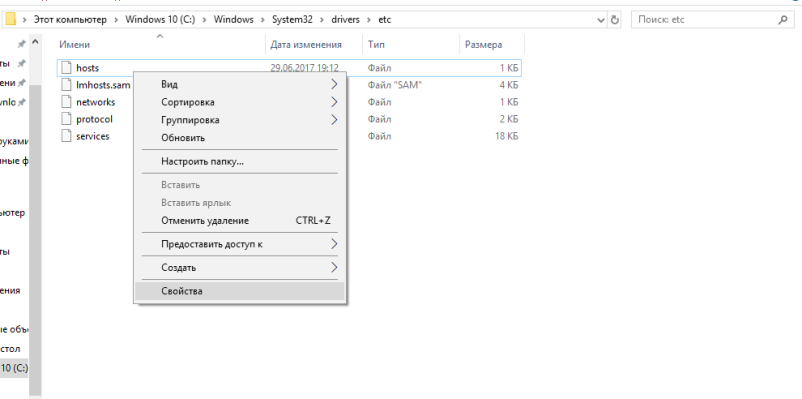Choose Настроить папку... in context menu
This screenshot has height=399, width=802.
click(239, 162)
